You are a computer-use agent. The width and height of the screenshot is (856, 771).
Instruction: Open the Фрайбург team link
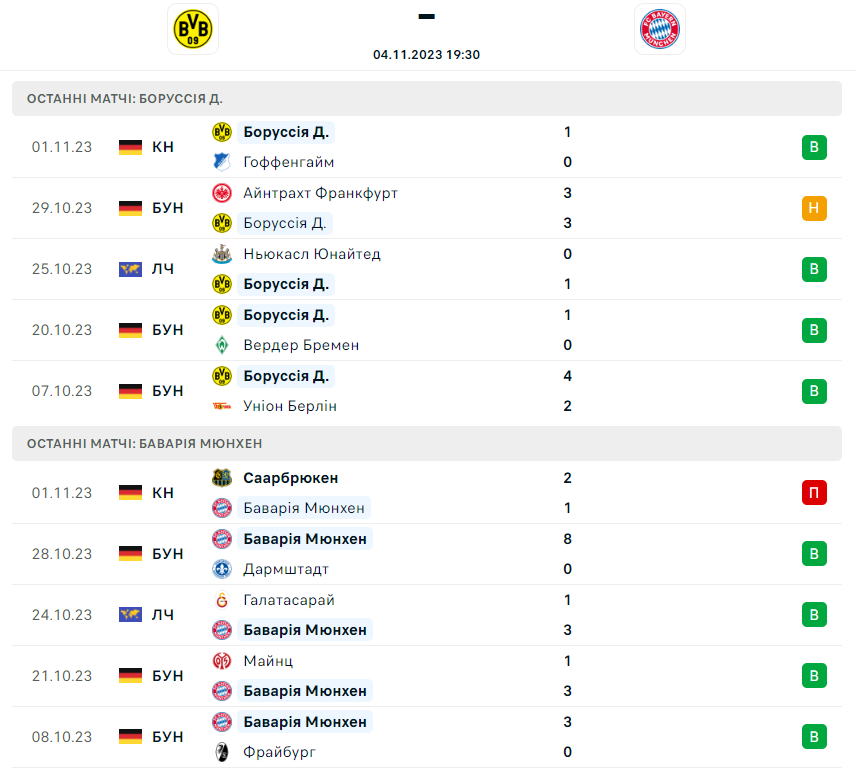pos(279,752)
